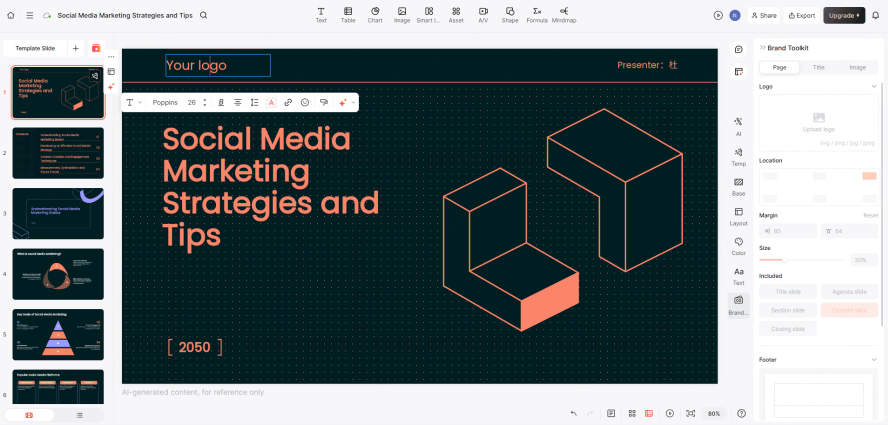
Task: Click the undo arrow in the bottom bar
Action: click(x=573, y=413)
